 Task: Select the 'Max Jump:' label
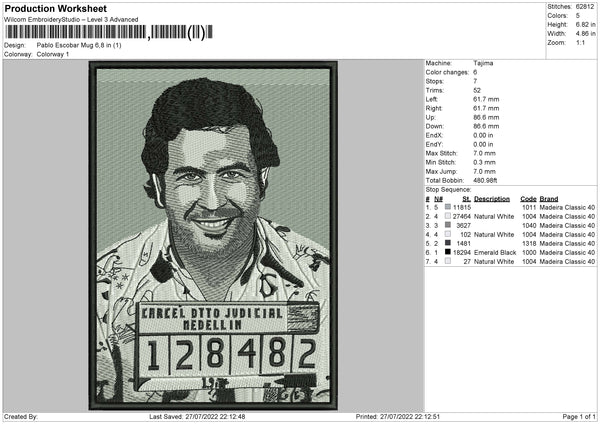point(441,171)
